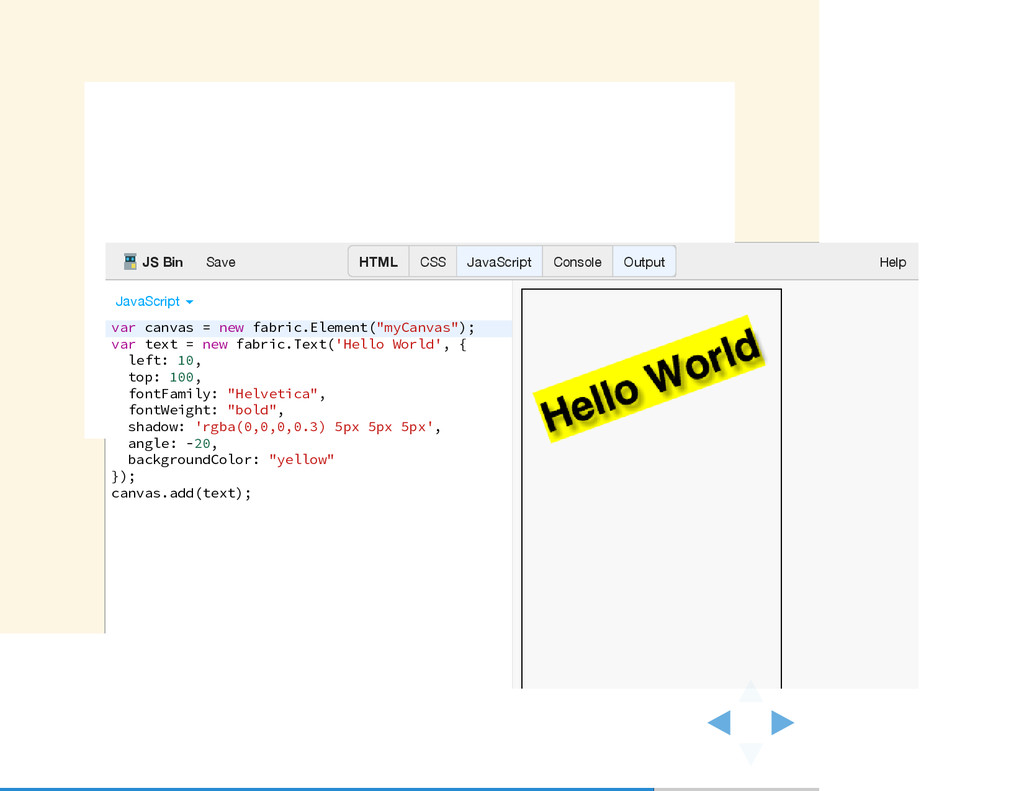The width and height of the screenshot is (1024, 791).
Task: Switch to the CSS tab
Action: pyautogui.click(x=432, y=261)
